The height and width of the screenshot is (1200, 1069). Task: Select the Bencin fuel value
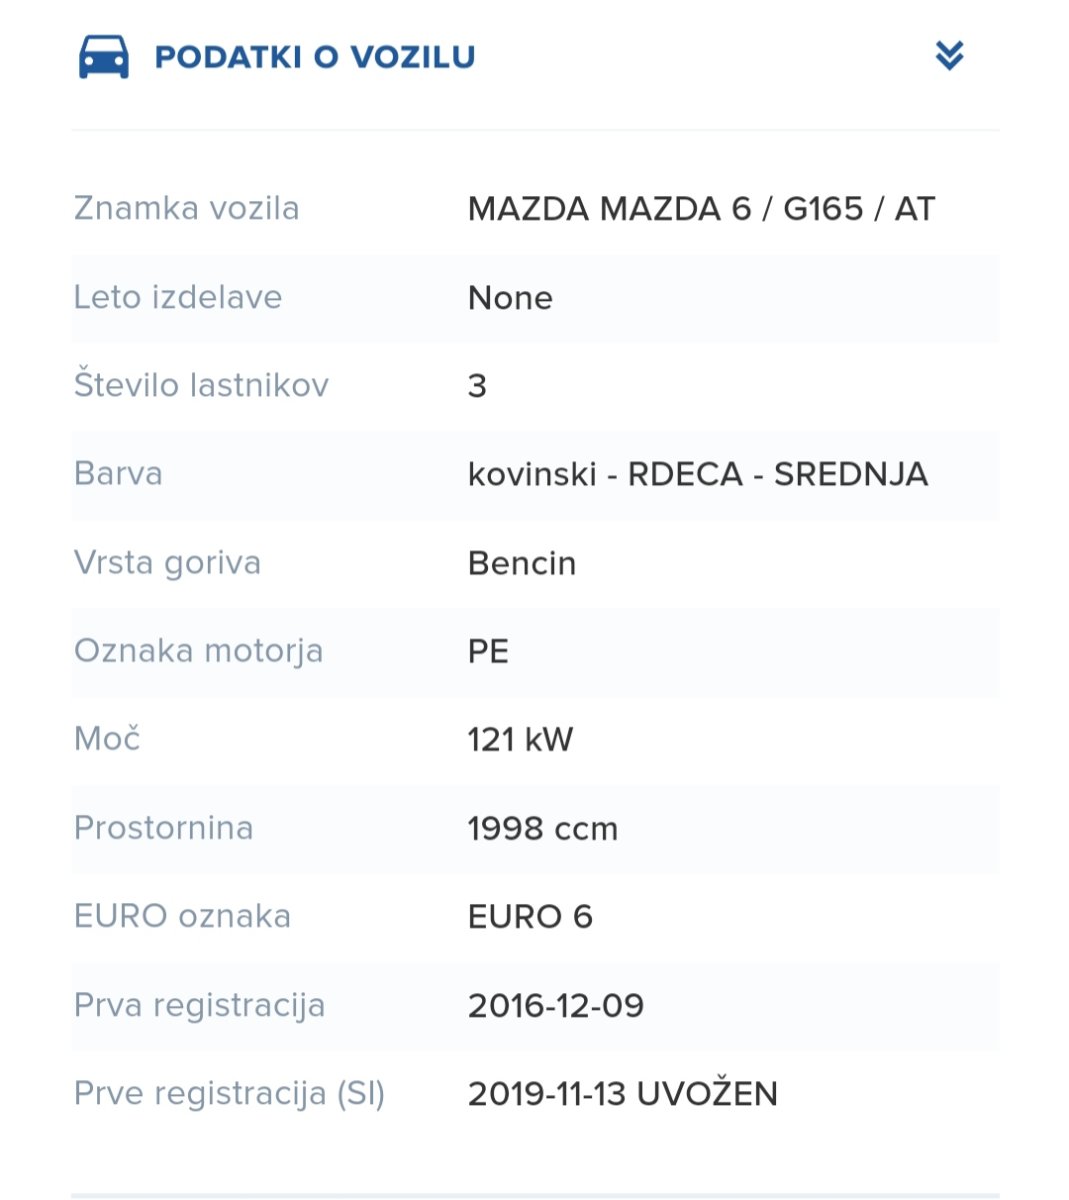(522, 563)
